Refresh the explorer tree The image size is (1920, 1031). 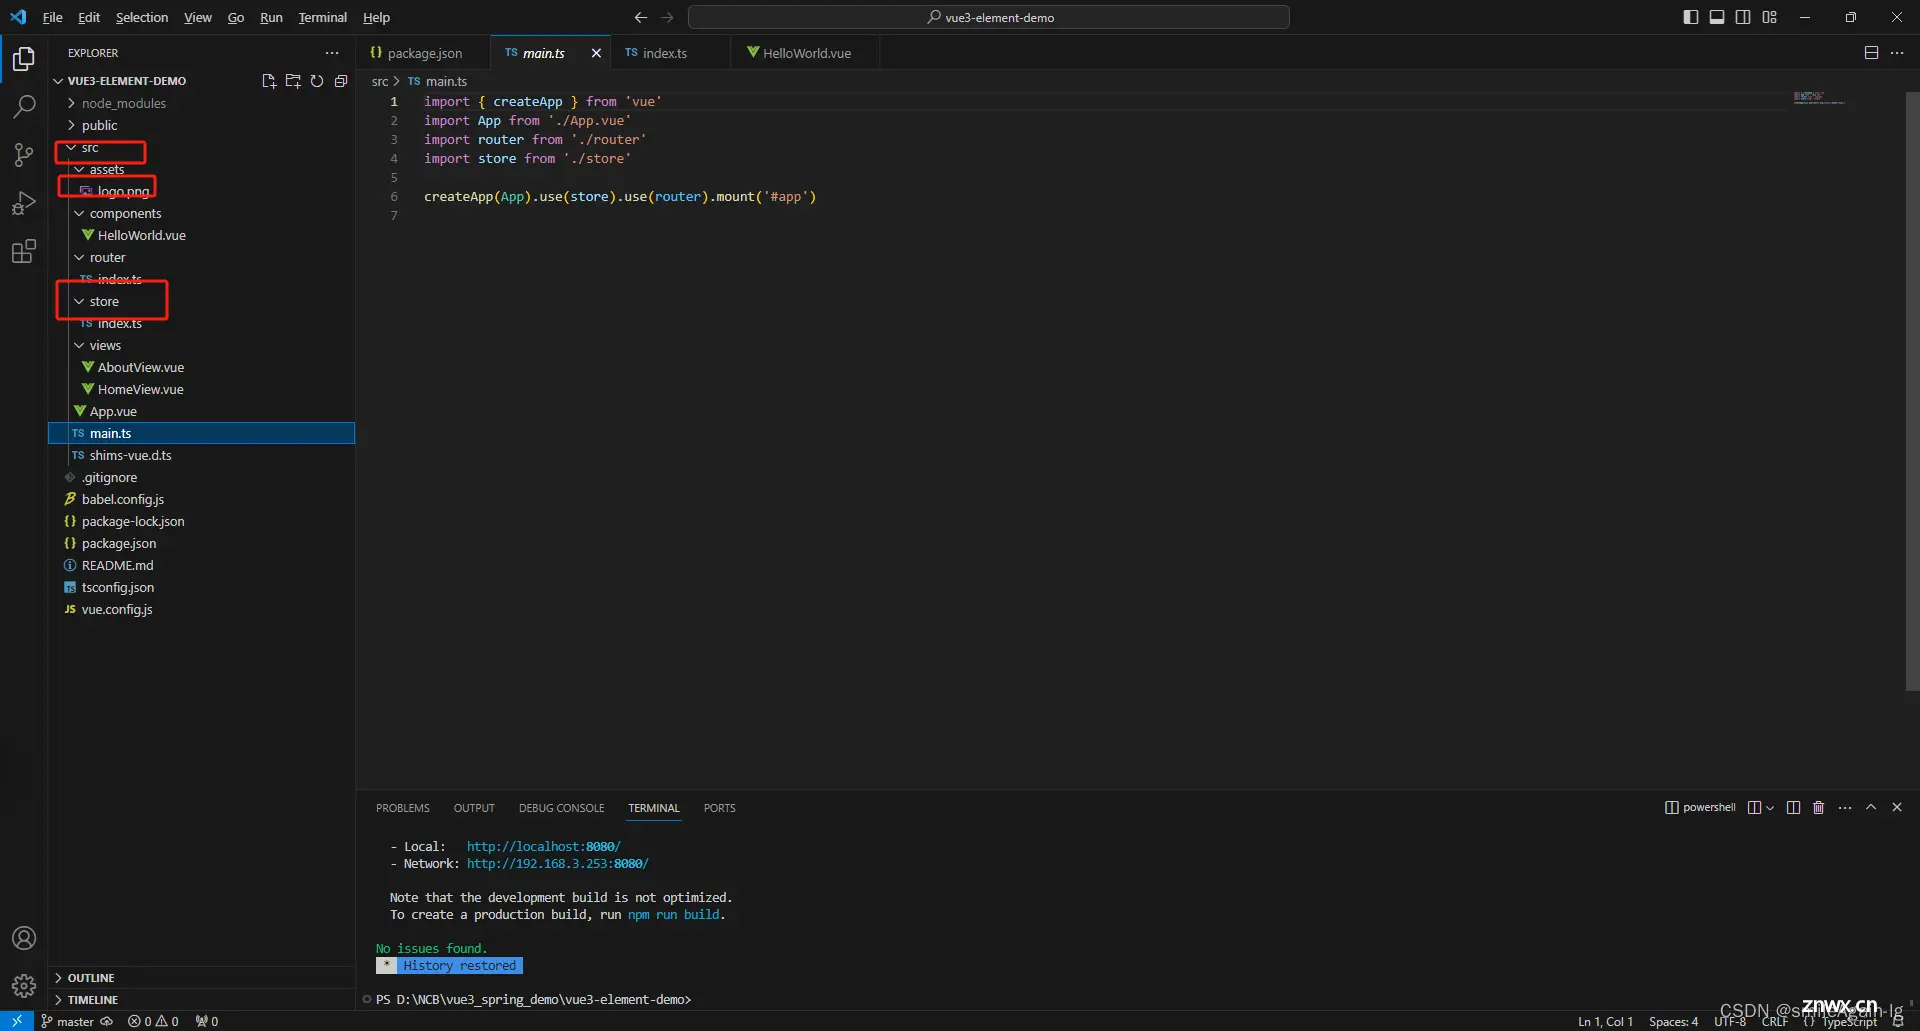click(317, 81)
